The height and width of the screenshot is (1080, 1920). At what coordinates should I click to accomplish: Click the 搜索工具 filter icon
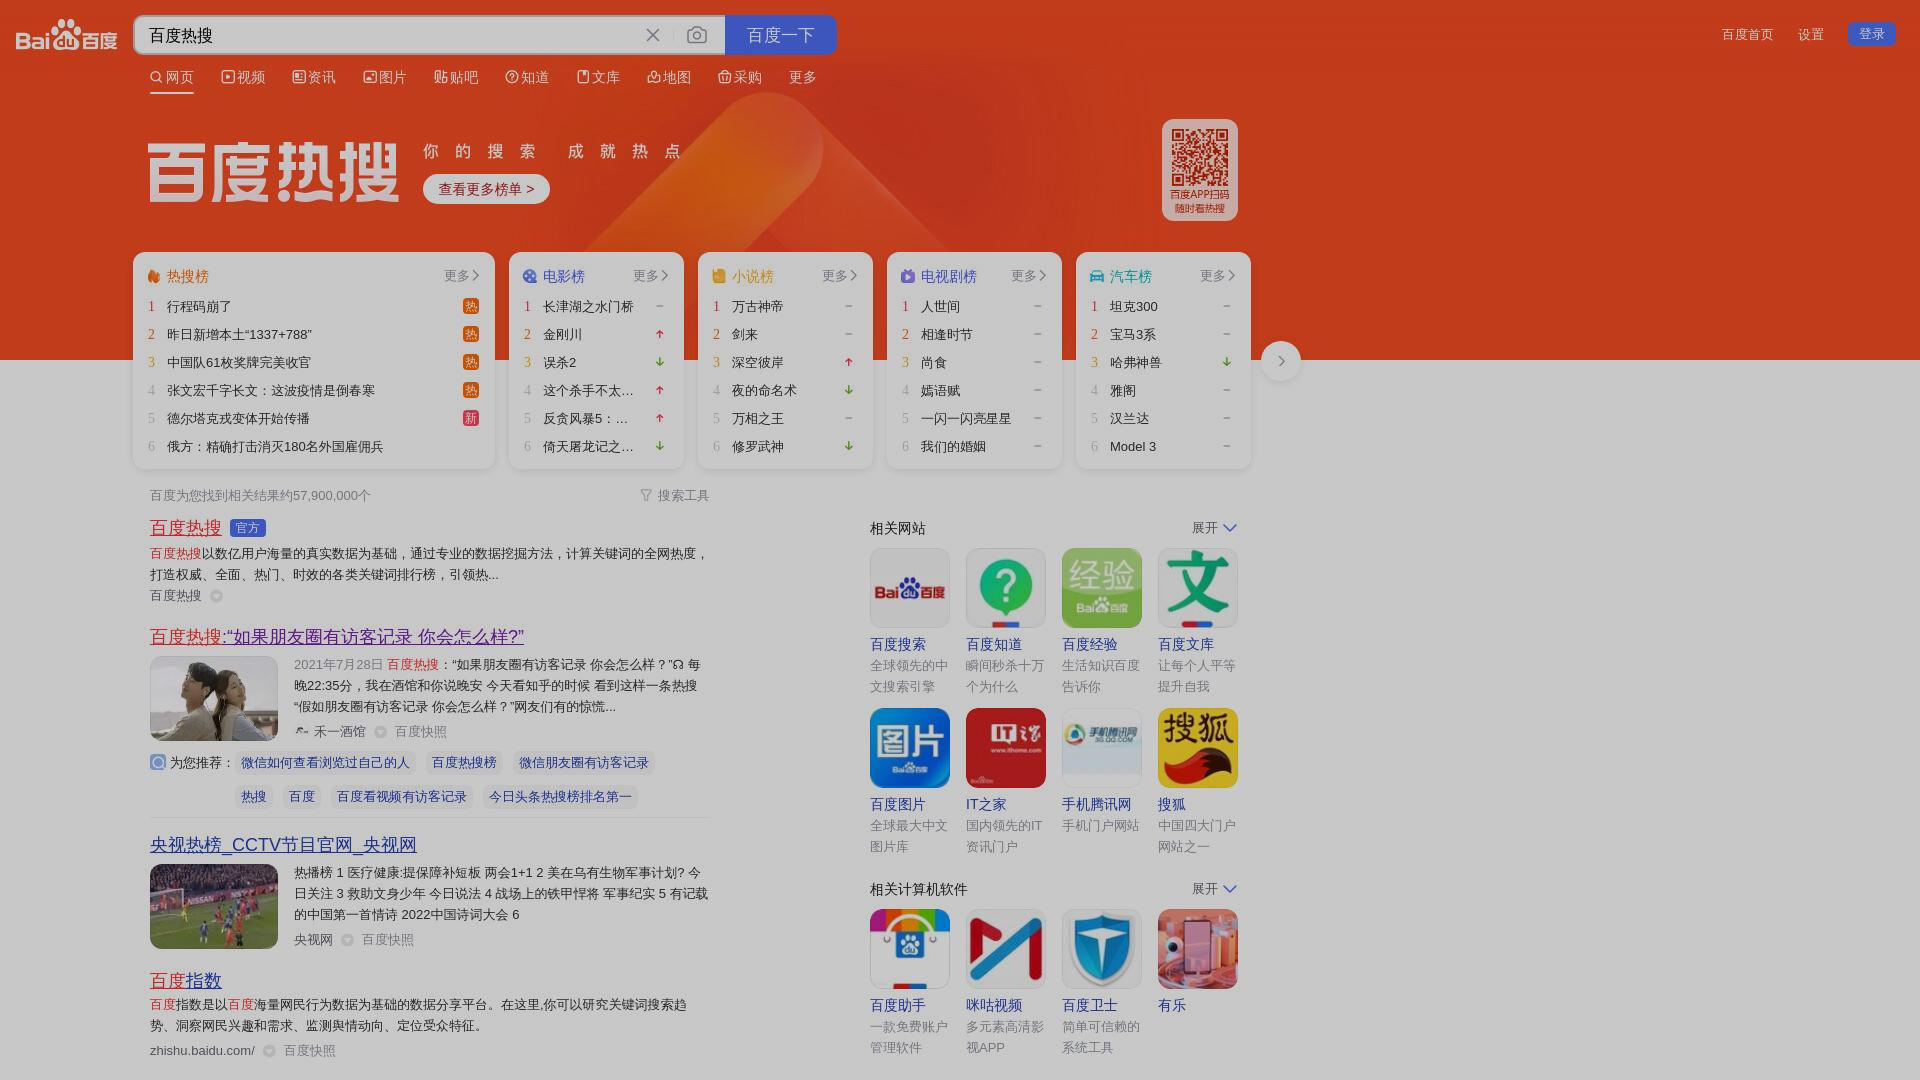[x=646, y=495]
